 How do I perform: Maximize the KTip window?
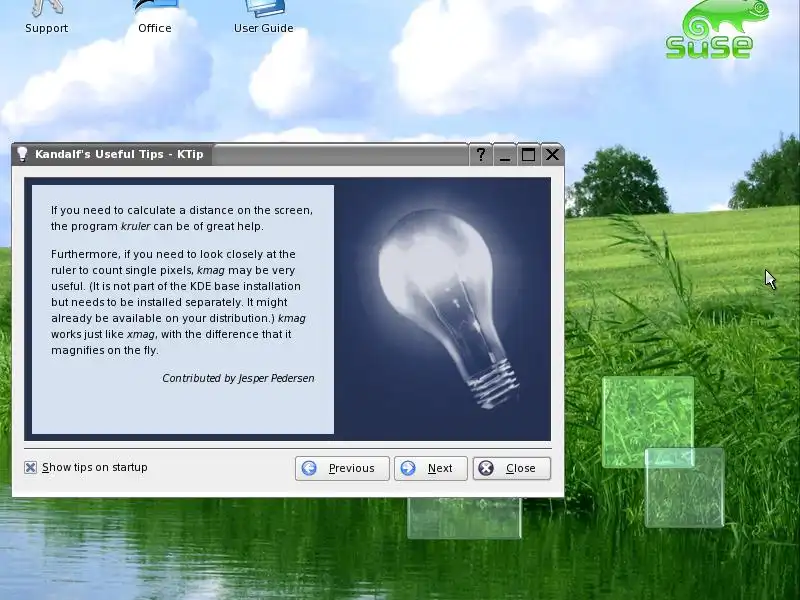click(x=528, y=155)
